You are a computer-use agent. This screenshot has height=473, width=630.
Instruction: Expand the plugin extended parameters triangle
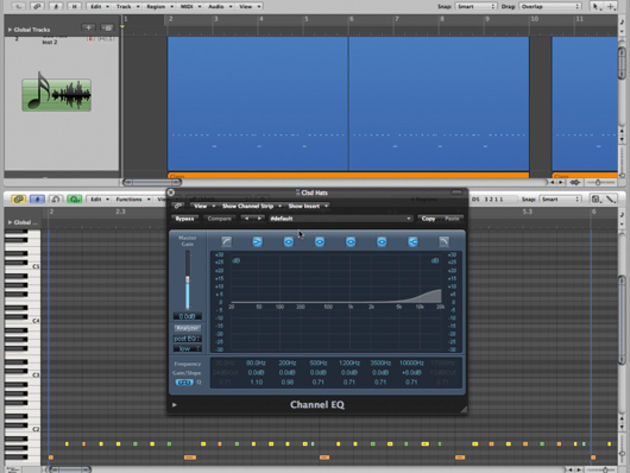coord(174,405)
